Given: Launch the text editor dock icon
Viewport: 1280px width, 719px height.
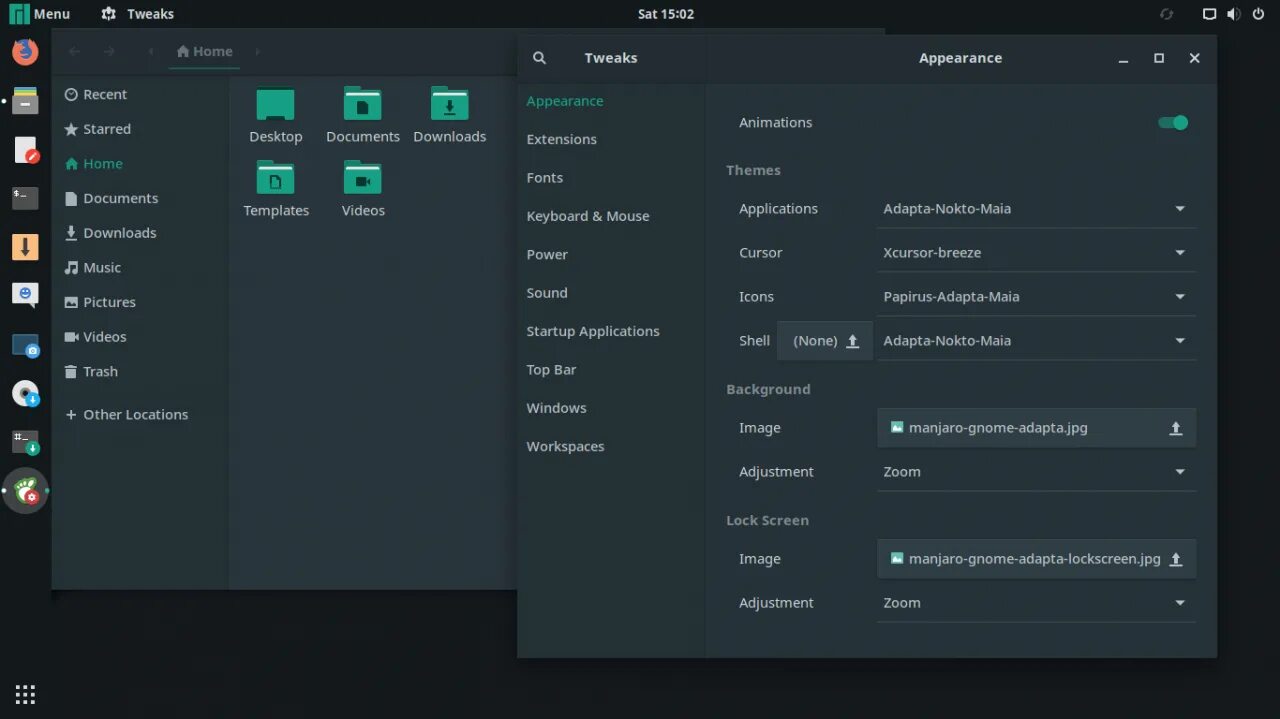Looking at the screenshot, I should click(x=26, y=150).
